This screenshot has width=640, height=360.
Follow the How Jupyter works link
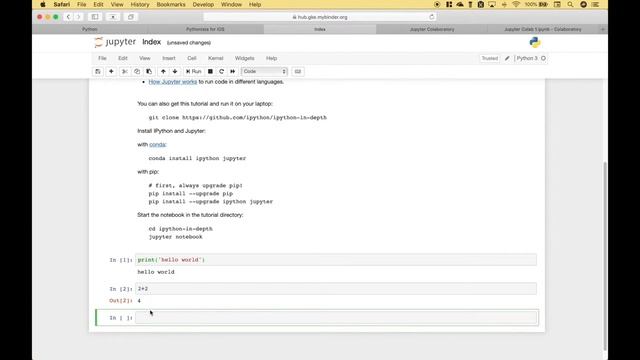173,82
